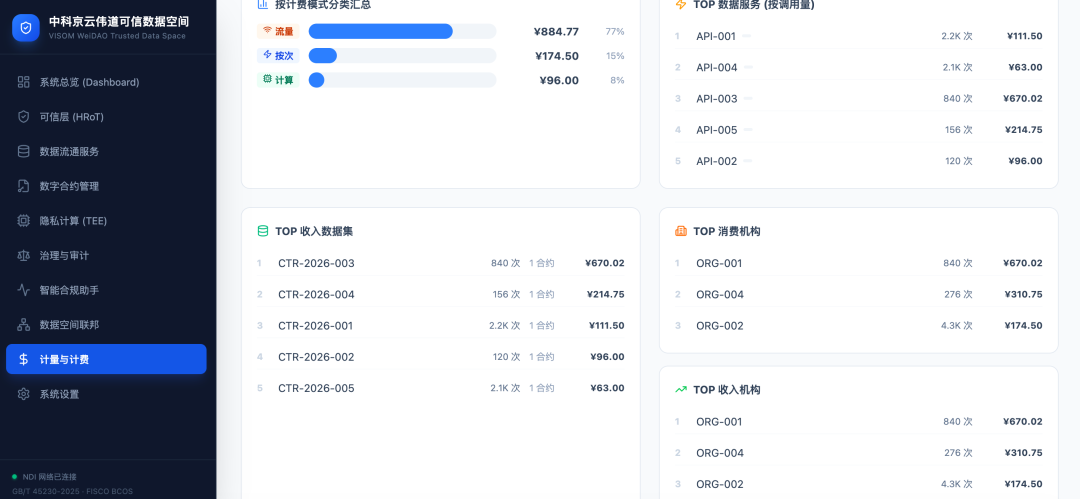The width and height of the screenshot is (1080, 499).
Task: Click the 计算 progress bar at 8%
Action: pyautogui.click(x=402, y=80)
